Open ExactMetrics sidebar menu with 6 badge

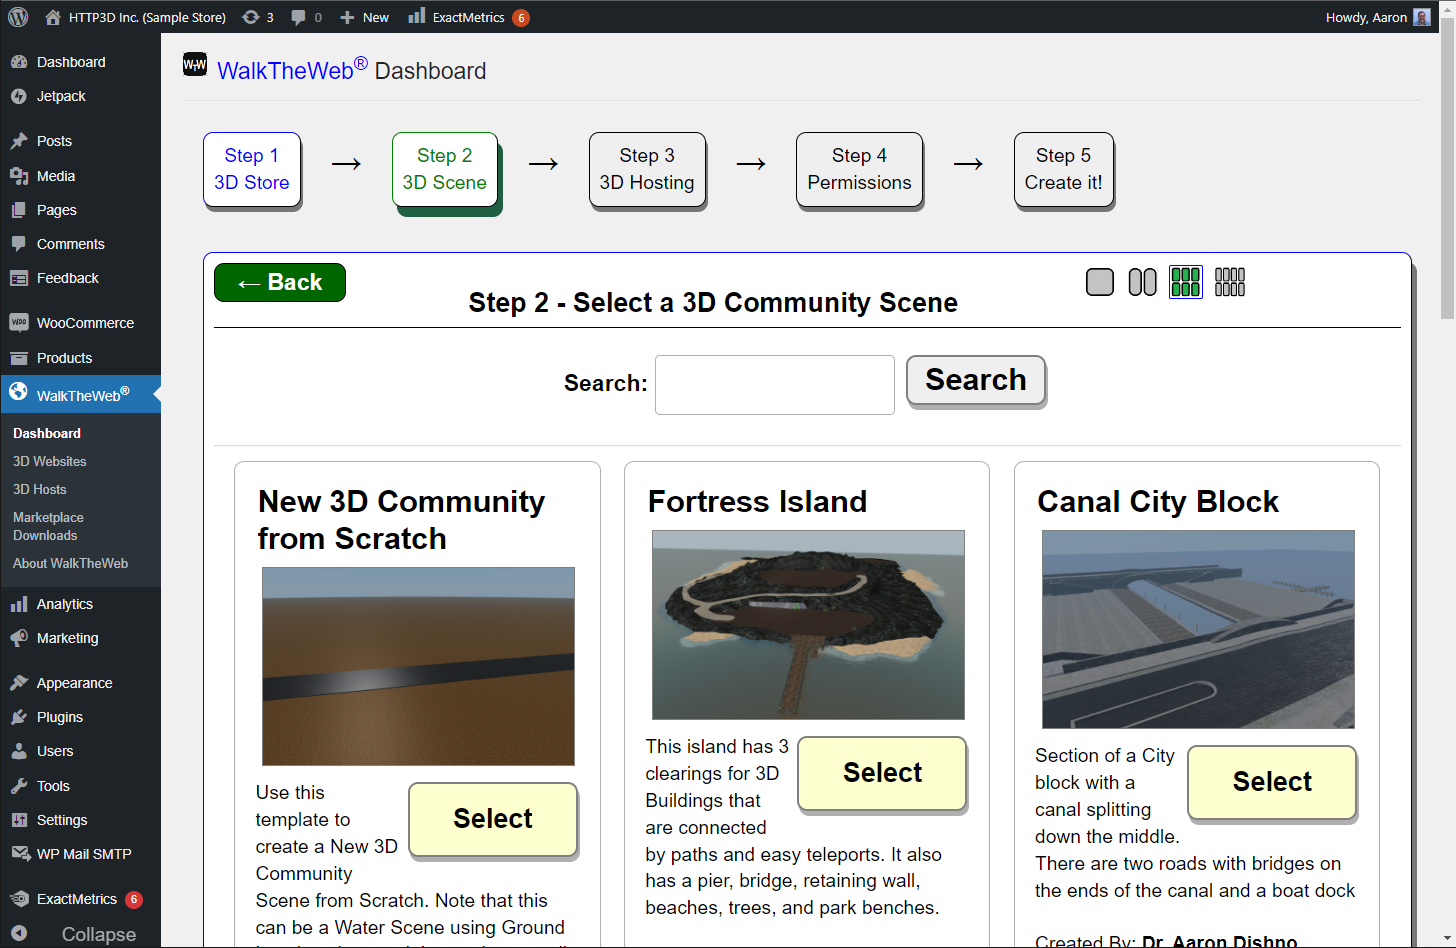point(80,899)
